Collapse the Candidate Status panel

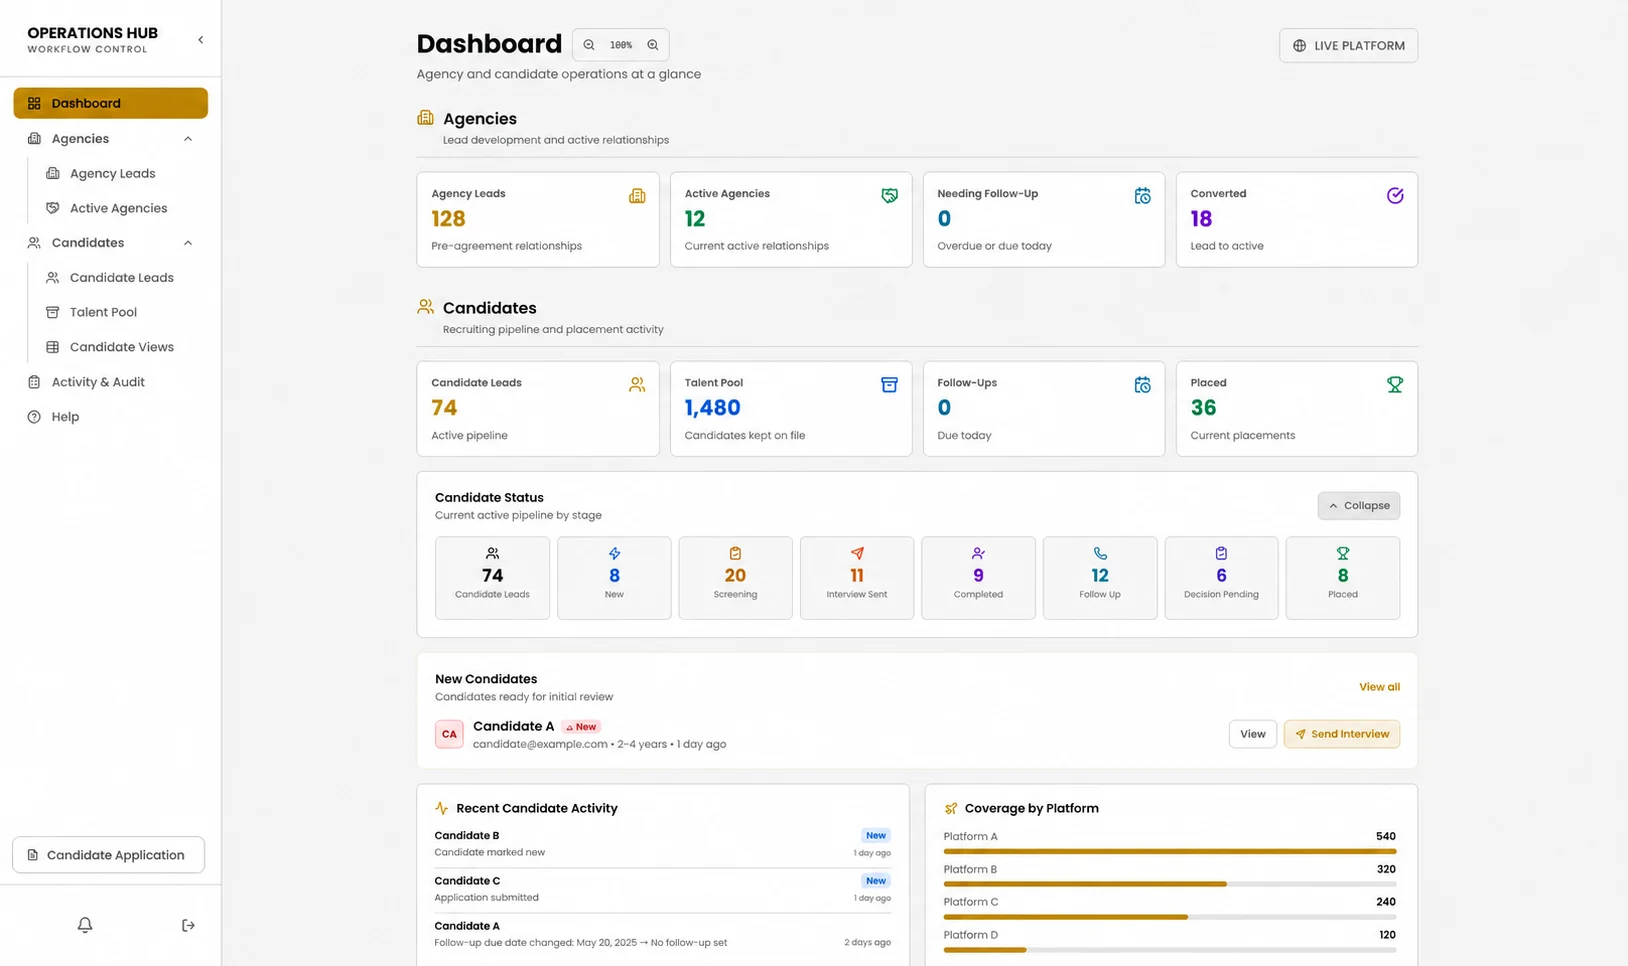point(1359,506)
